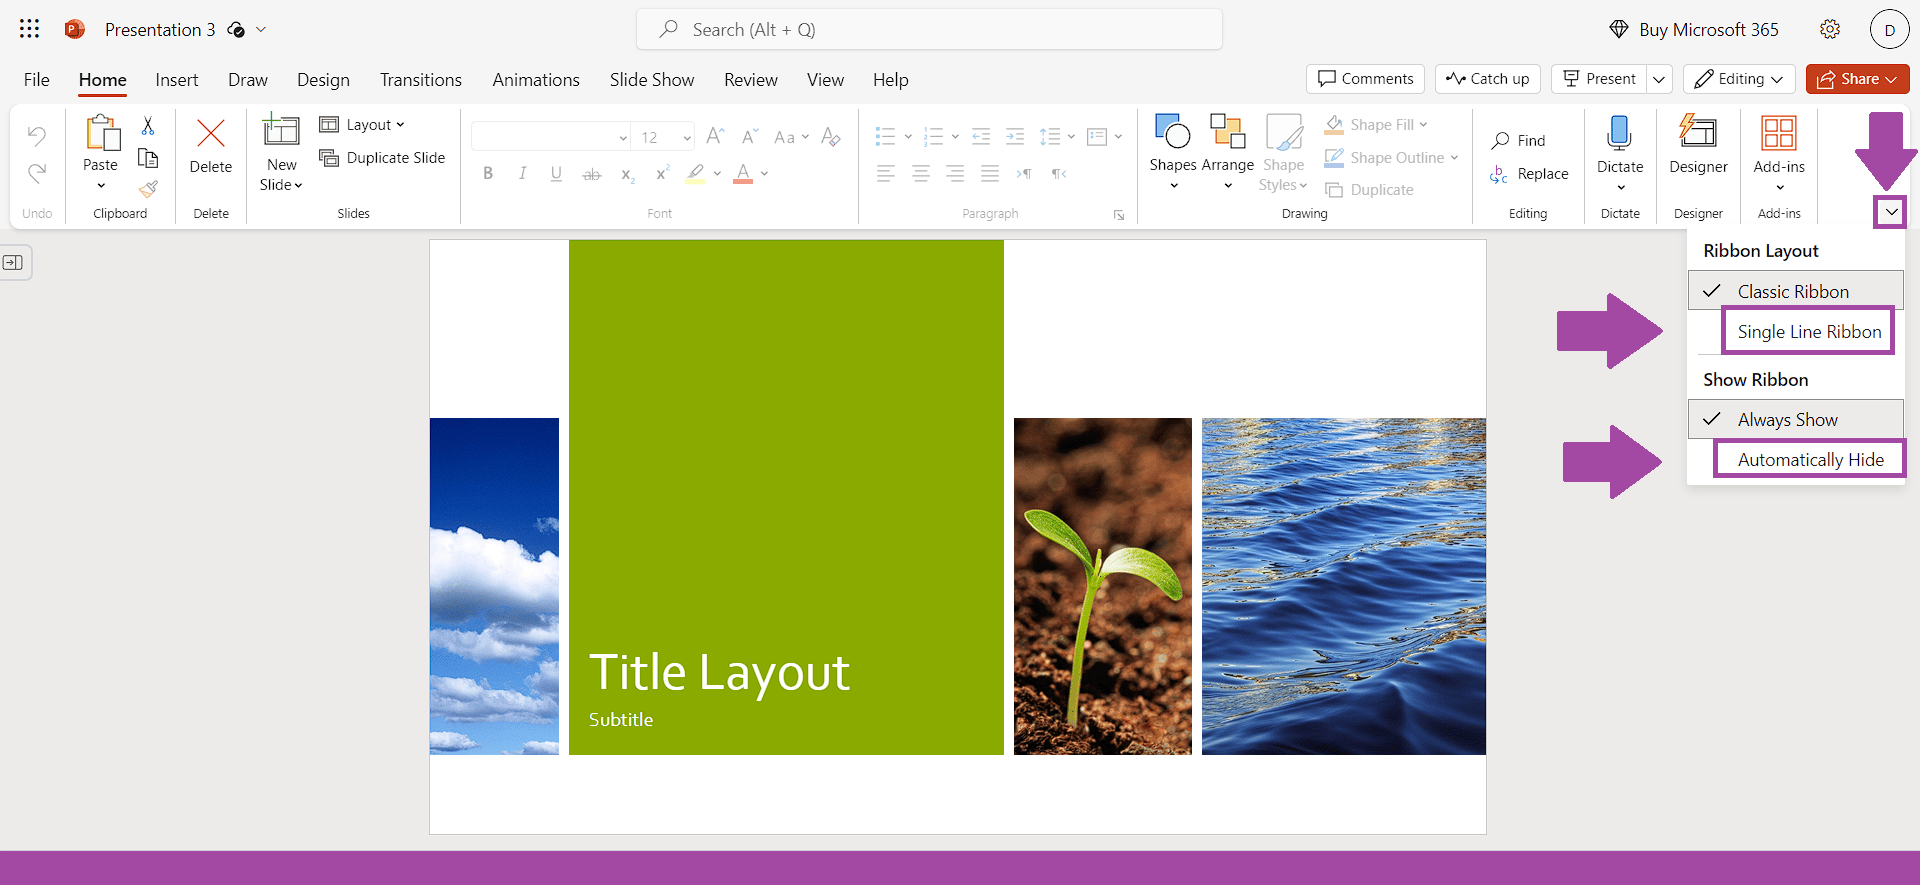Go to the Animations tab

click(536, 80)
